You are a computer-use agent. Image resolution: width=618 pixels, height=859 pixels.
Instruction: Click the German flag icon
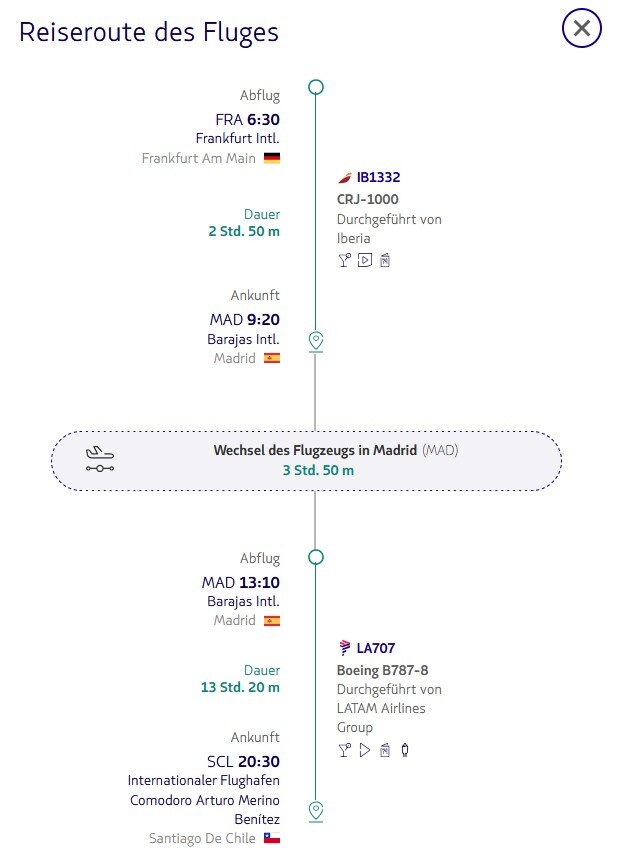[272, 158]
